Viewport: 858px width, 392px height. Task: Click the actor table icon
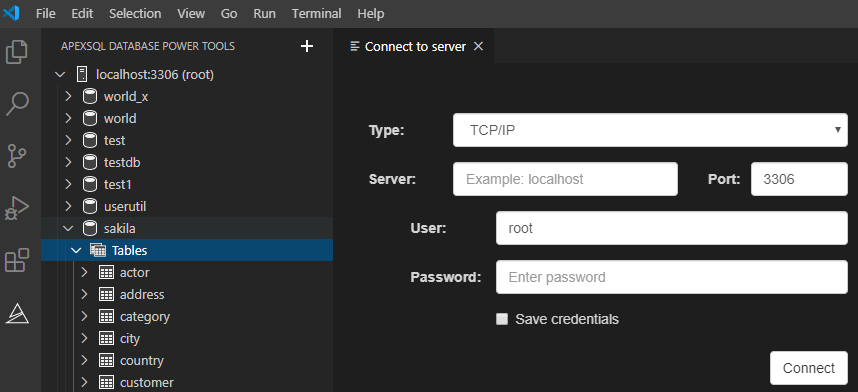coord(106,273)
